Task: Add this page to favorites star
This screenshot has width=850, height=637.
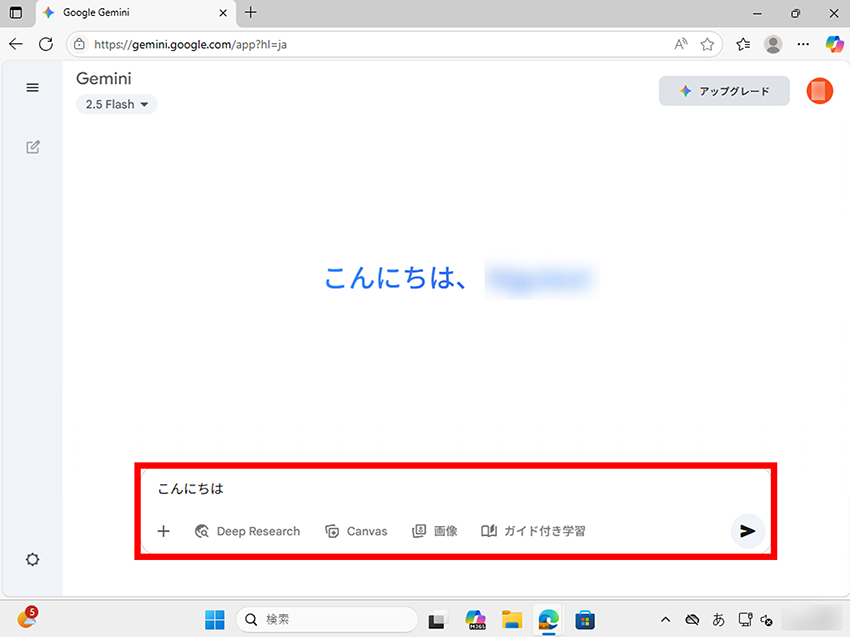Action: point(707,44)
